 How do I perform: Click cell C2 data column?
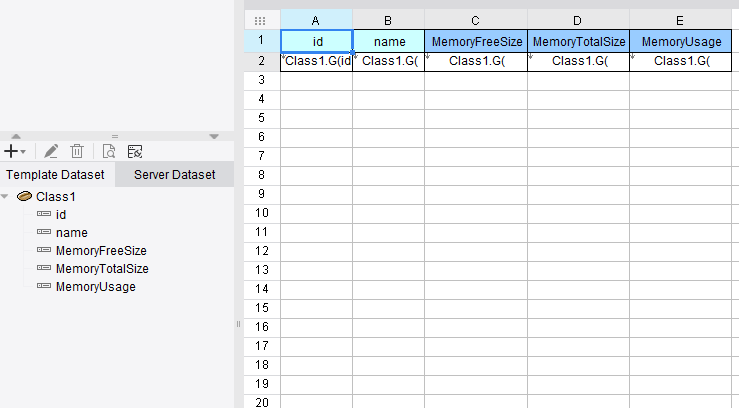[x=476, y=62]
